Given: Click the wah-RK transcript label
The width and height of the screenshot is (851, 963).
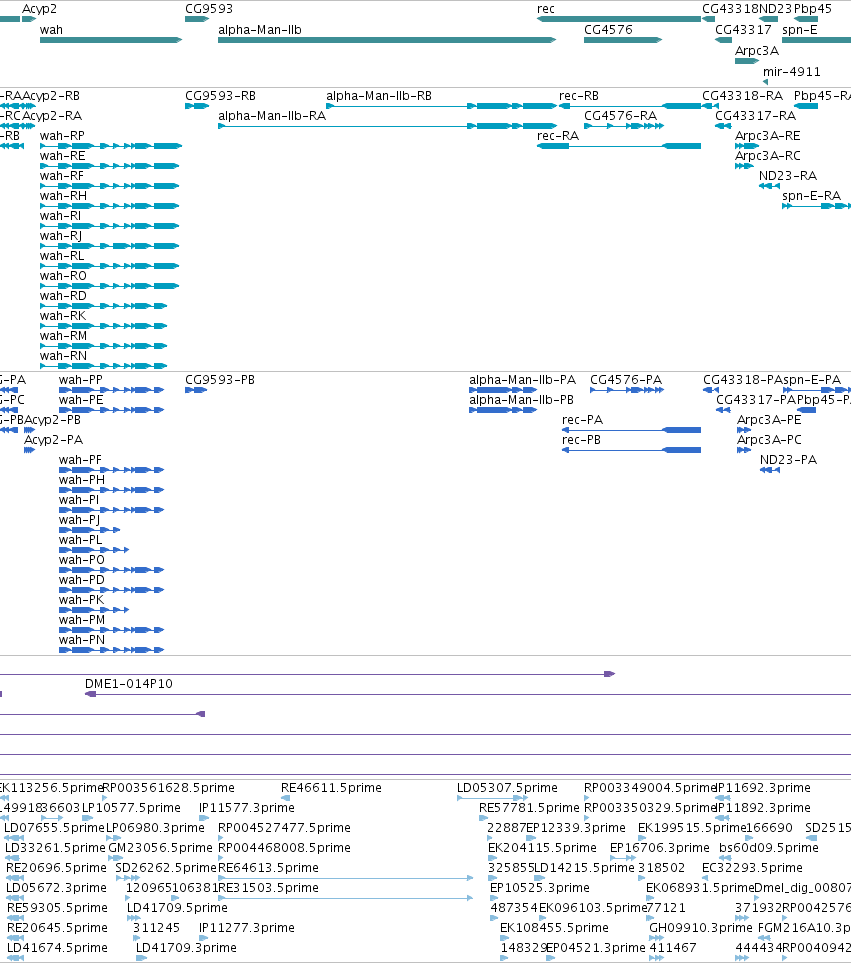Looking at the screenshot, I should 63,316.
